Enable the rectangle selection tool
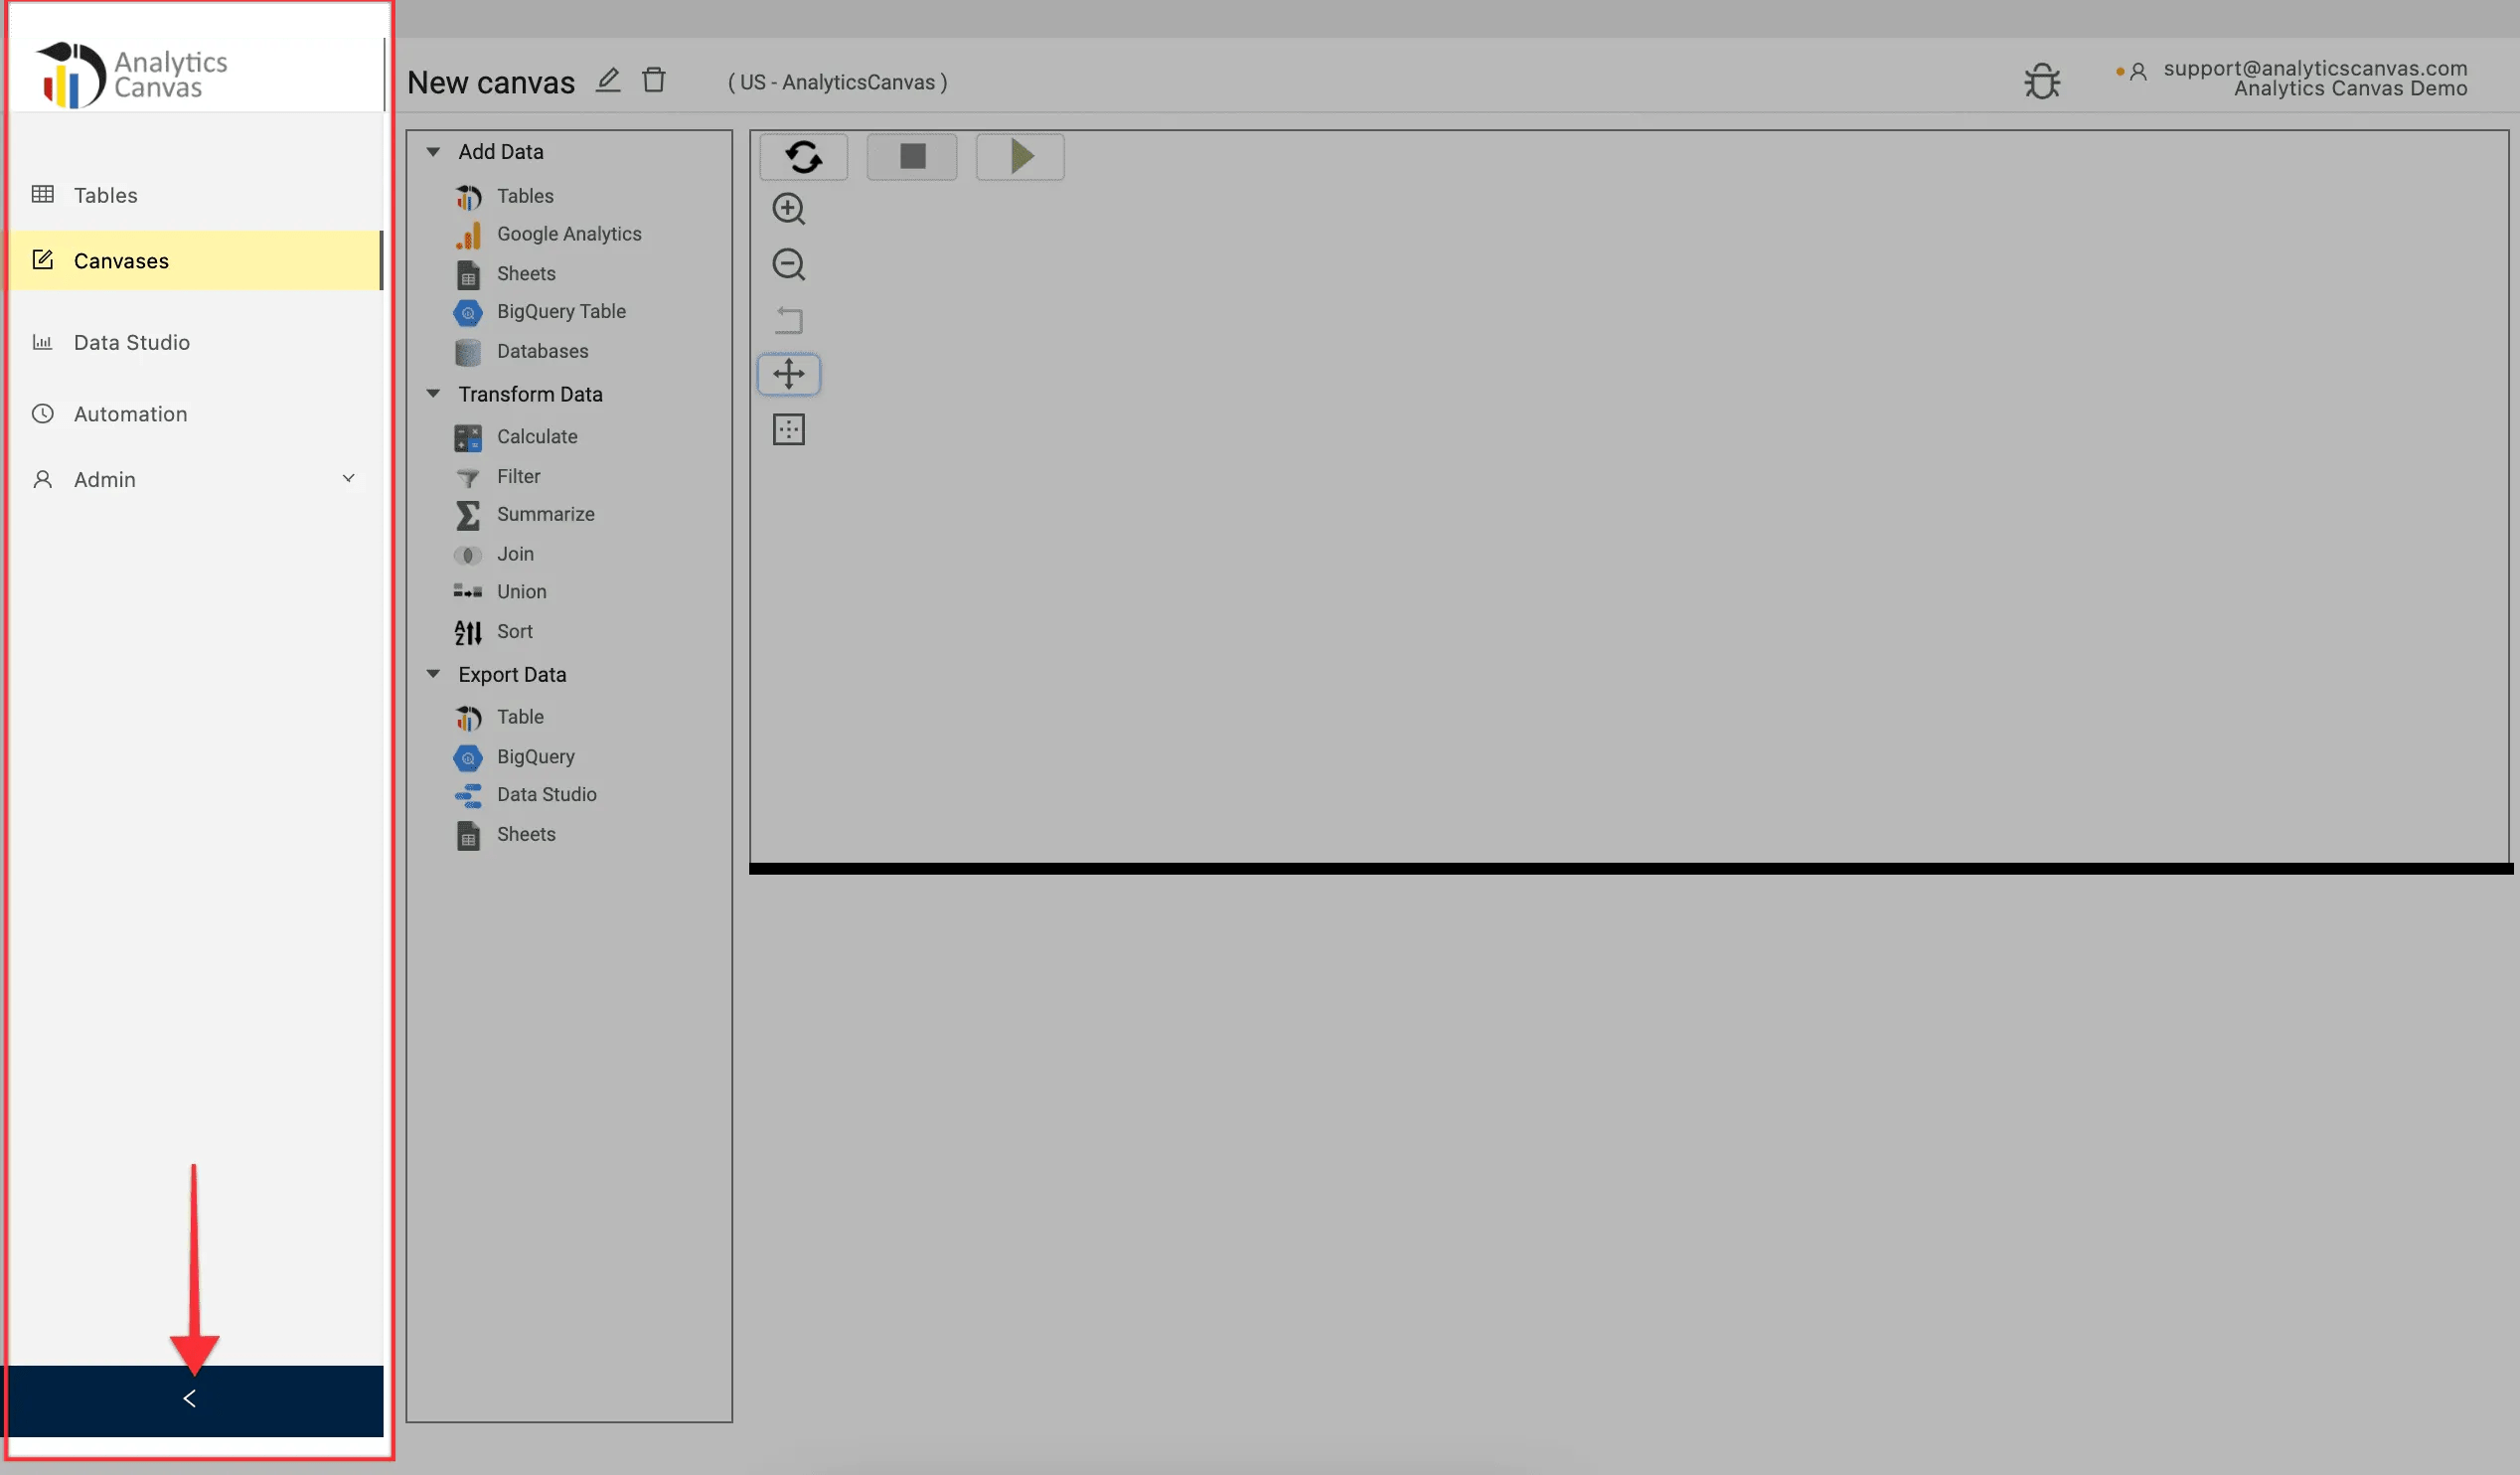Viewport: 2520px width, 1475px height. click(x=789, y=429)
